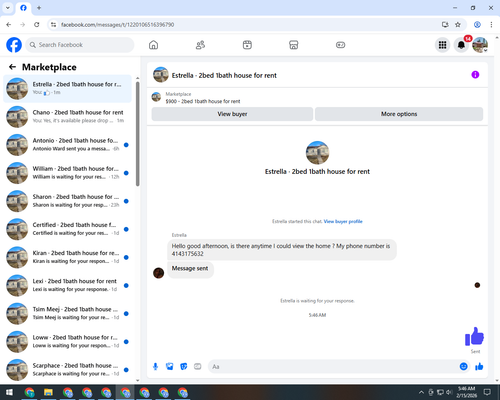The width and height of the screenshot is (500, 400).
Task: Click the Facebook browser tab
Action: [23, 8]
